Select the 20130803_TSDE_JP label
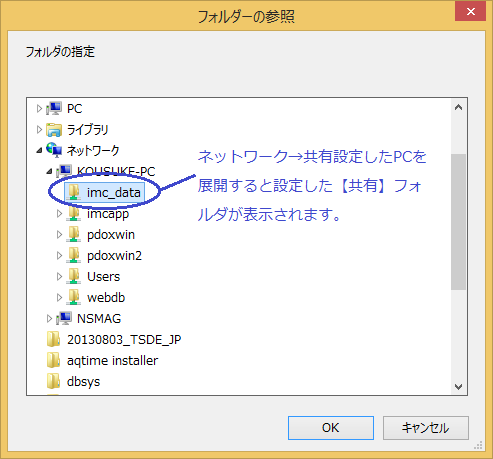 [x=124, y=340]
